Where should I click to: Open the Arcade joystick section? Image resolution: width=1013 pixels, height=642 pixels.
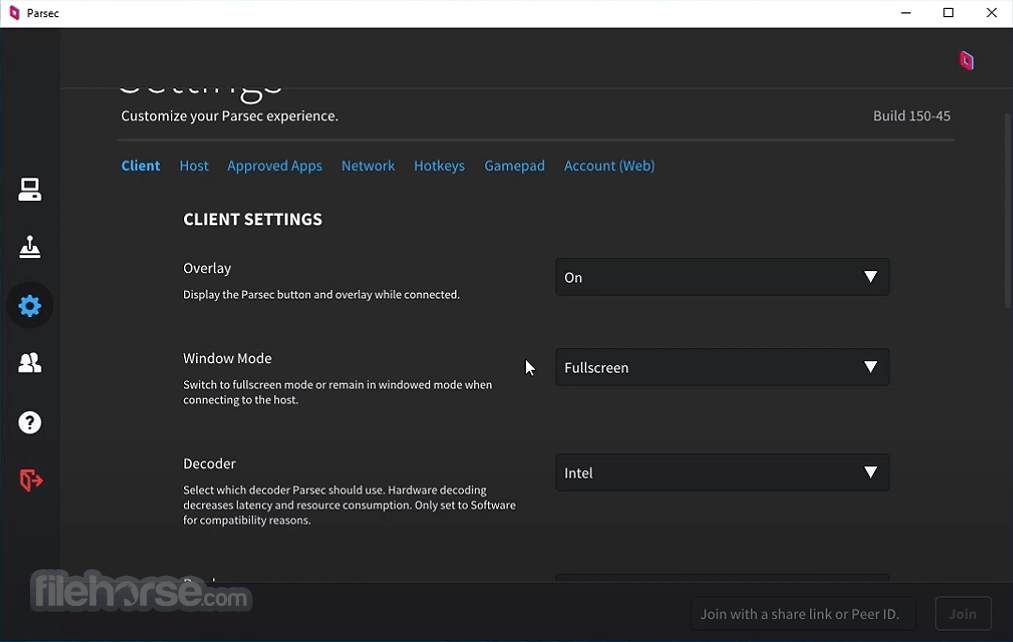click(30, 247)
